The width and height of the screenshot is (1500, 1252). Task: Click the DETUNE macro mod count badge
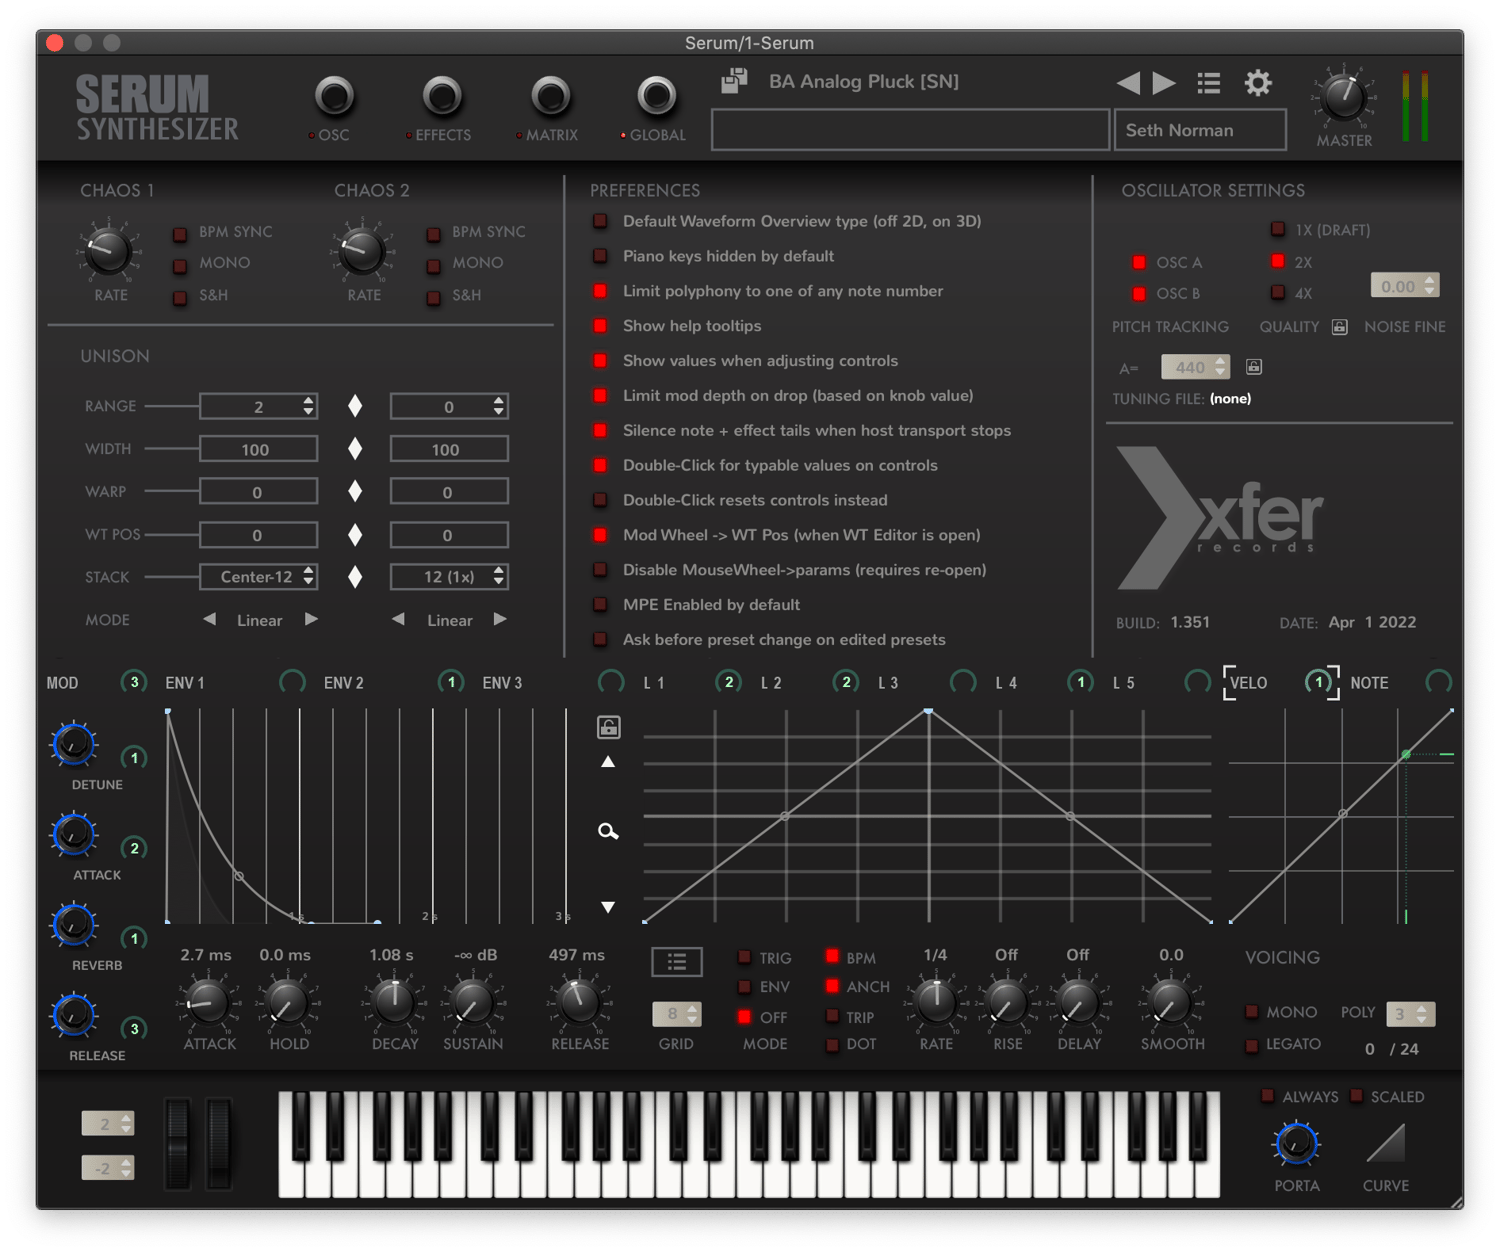[134, 758]
